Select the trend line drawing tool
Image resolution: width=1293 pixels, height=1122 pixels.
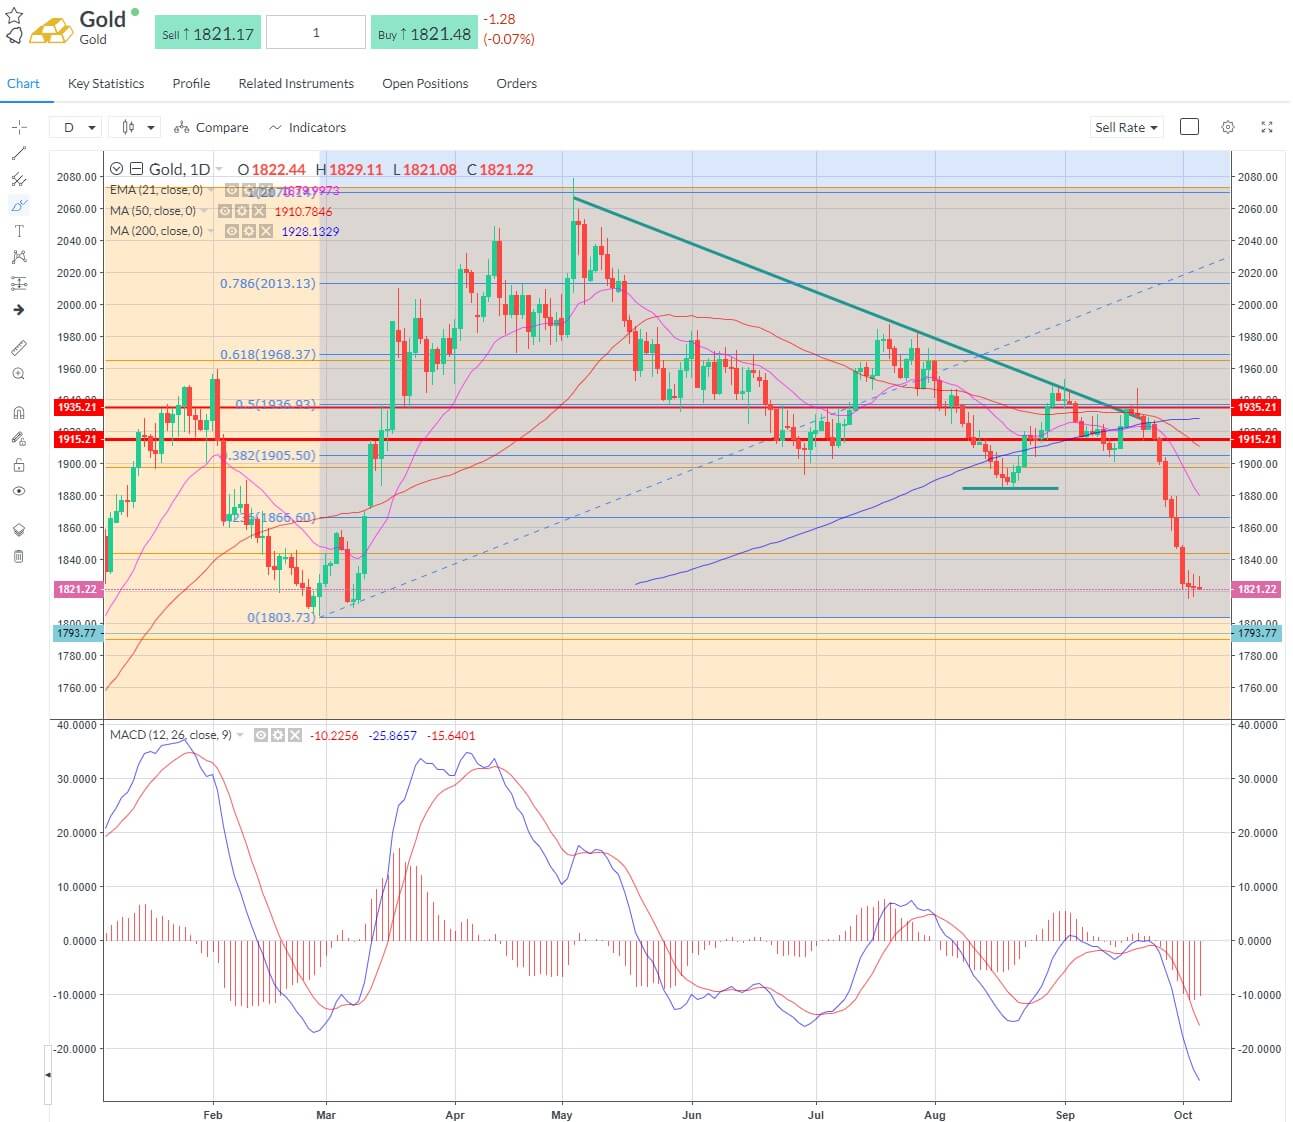[x=18, y=153]
